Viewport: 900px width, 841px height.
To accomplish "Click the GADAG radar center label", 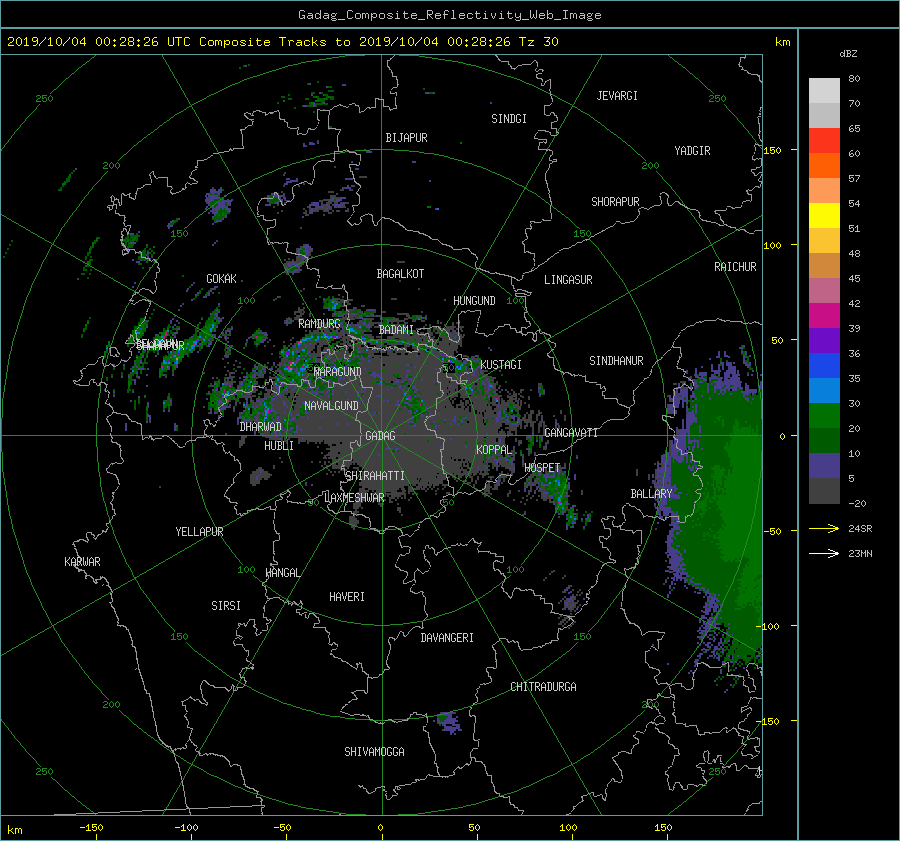I will 380,436.
